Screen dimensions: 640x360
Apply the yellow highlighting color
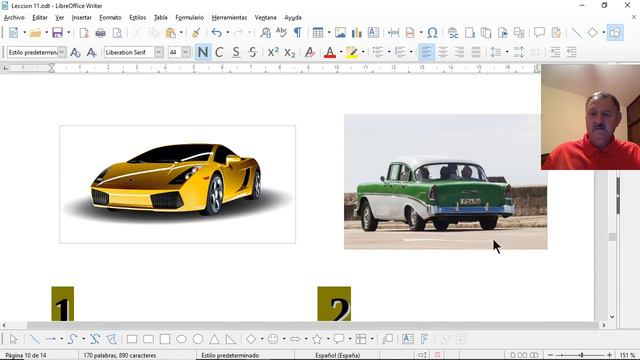[351, 52]
